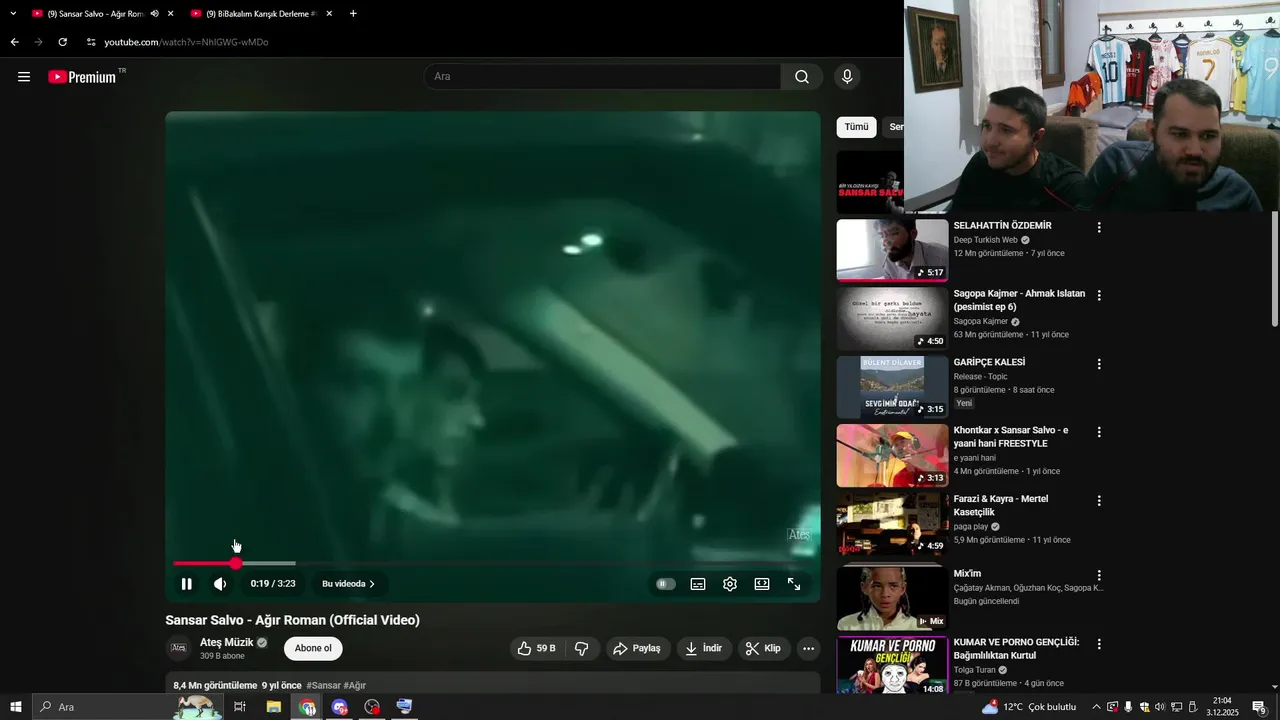Image resolution: width=1280 pixels, height=720 pixels.
Task: Click the #Ağır hashtag link
Action: tap(354, 685)
